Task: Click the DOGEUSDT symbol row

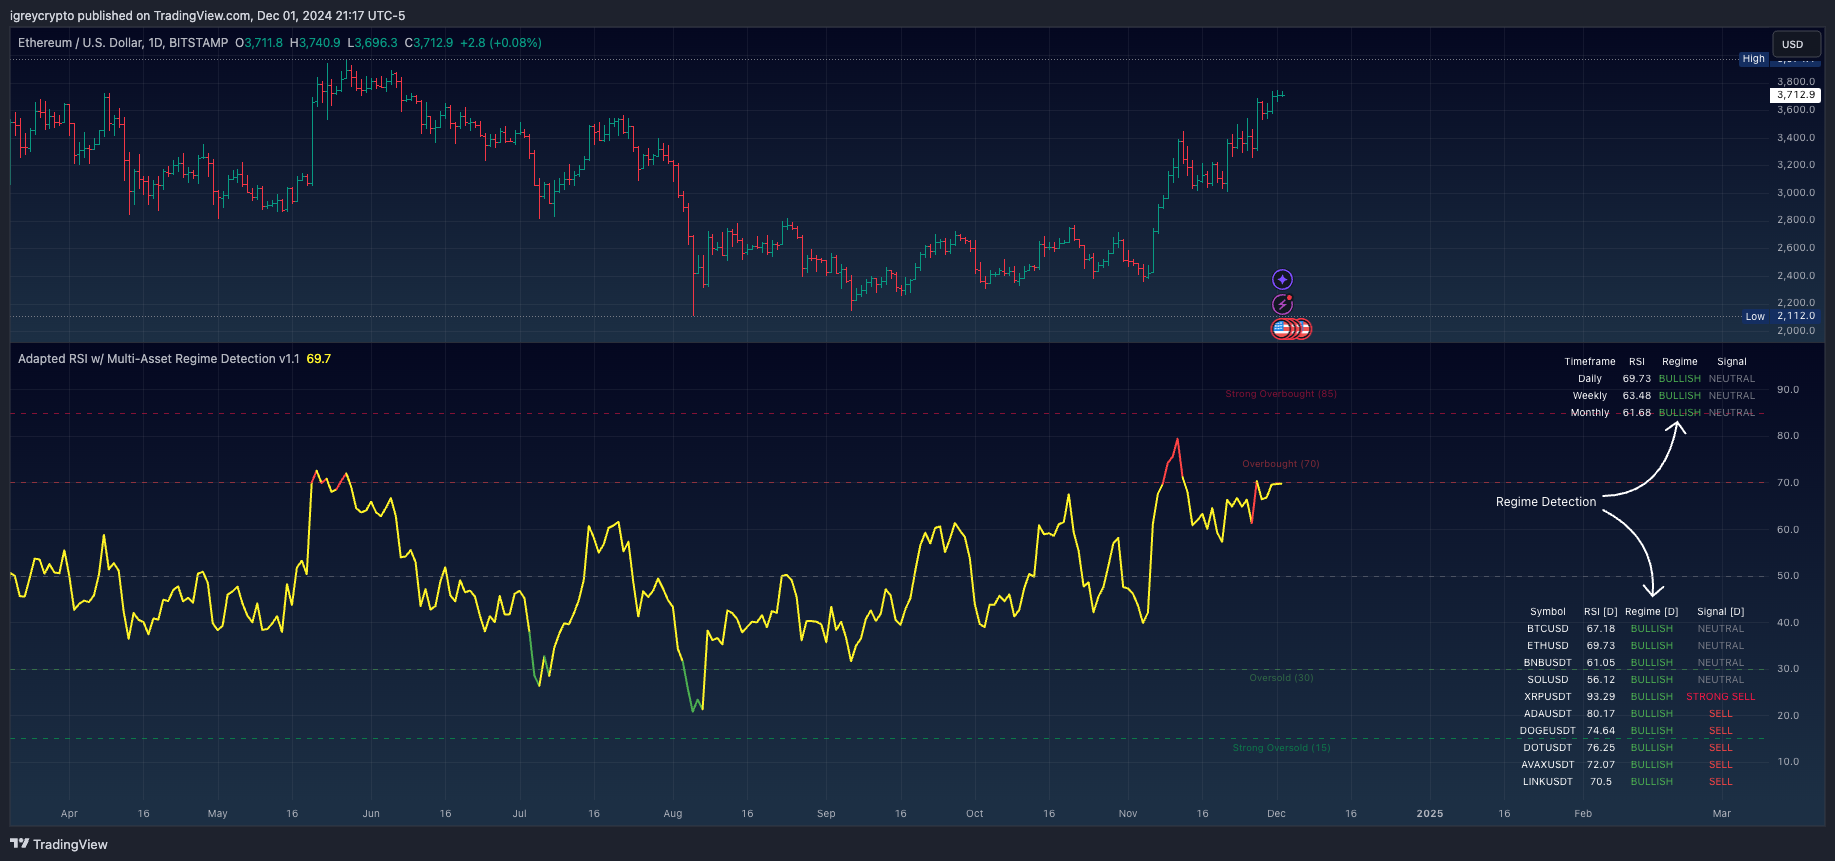Action: click(1548, 731)
